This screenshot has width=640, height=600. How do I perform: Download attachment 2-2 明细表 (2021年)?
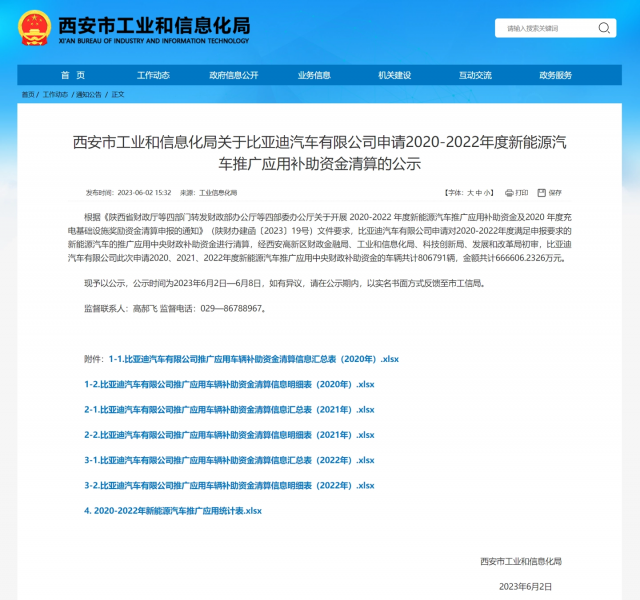coord(229,435)
